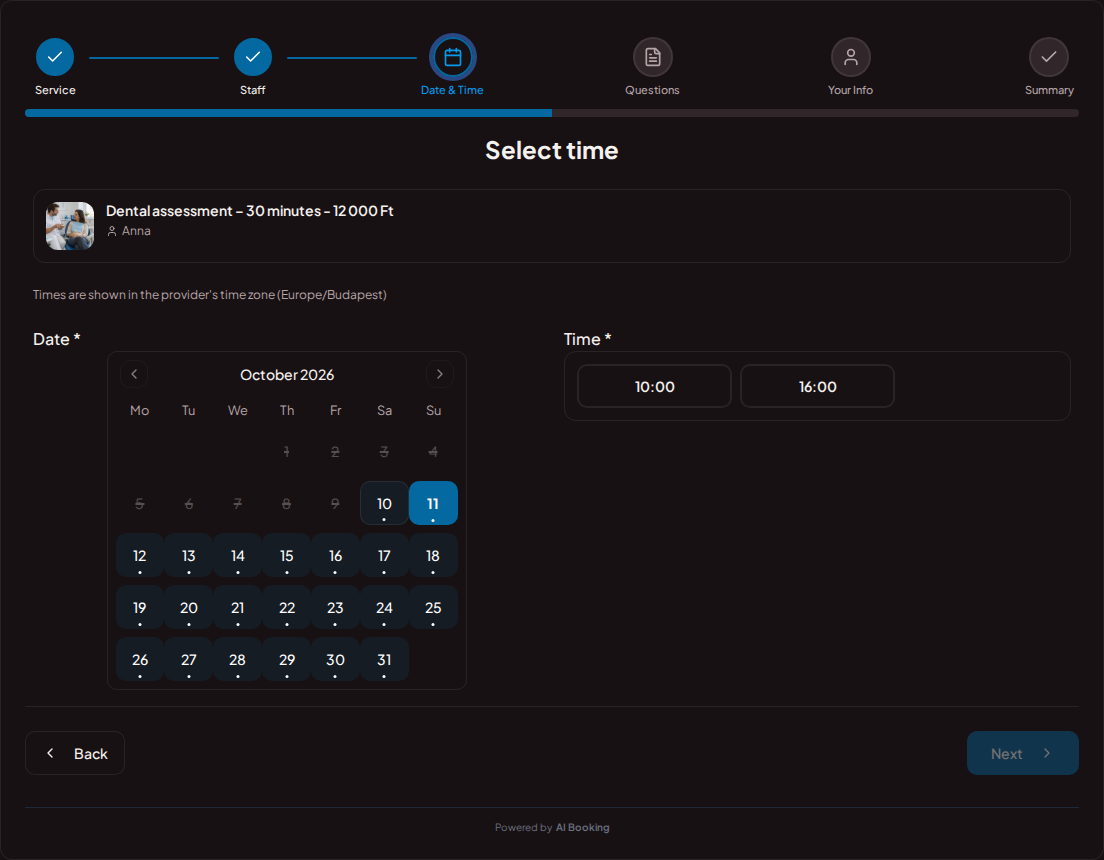Choose October 25 date cell
Image resolution: width=1104 pixels, height=860 pixels.
click(433, 607)
